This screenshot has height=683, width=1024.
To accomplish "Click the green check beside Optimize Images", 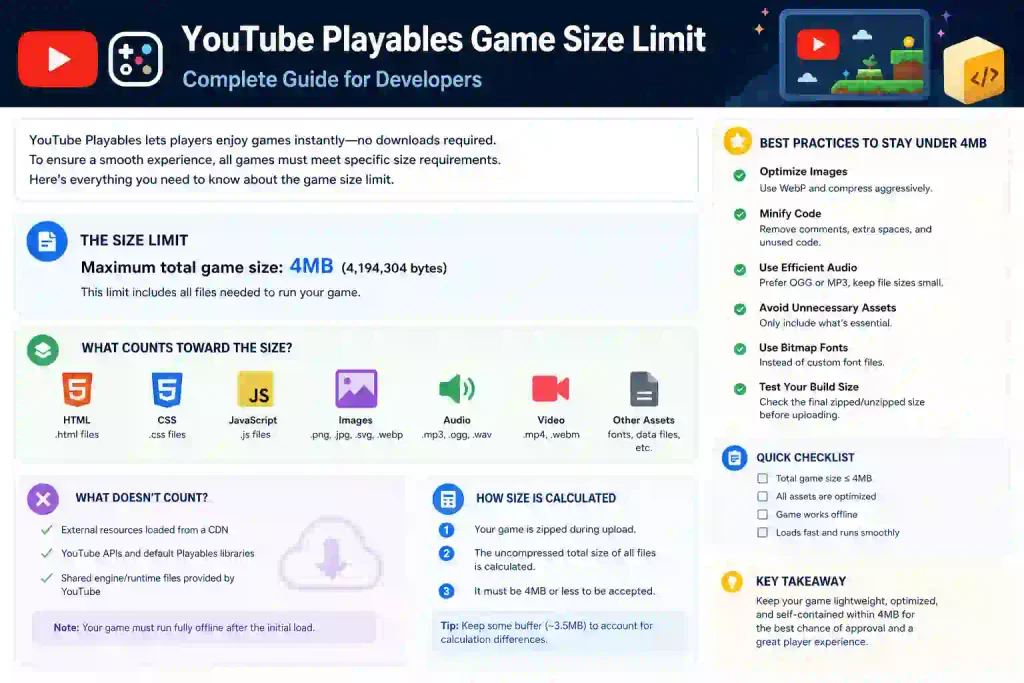I will coord(739,175).
